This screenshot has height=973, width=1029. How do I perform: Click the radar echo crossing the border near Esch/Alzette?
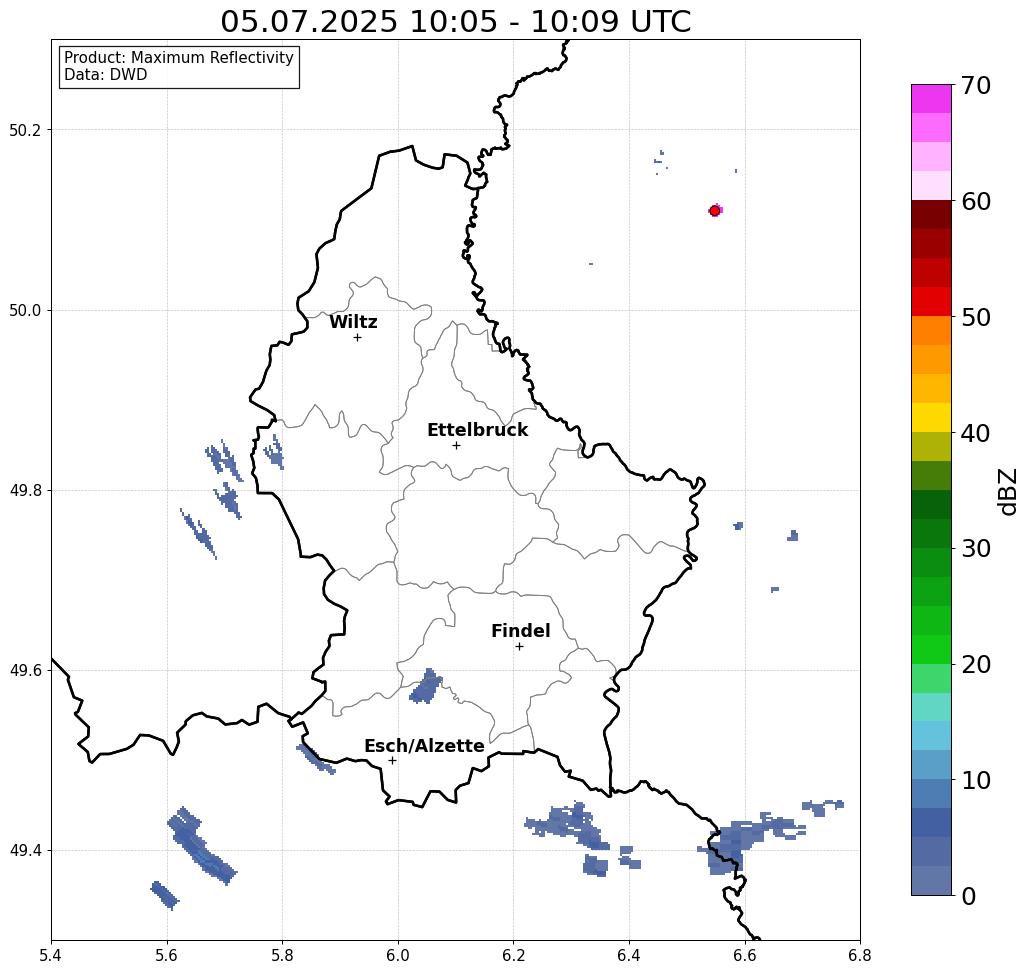316,759
